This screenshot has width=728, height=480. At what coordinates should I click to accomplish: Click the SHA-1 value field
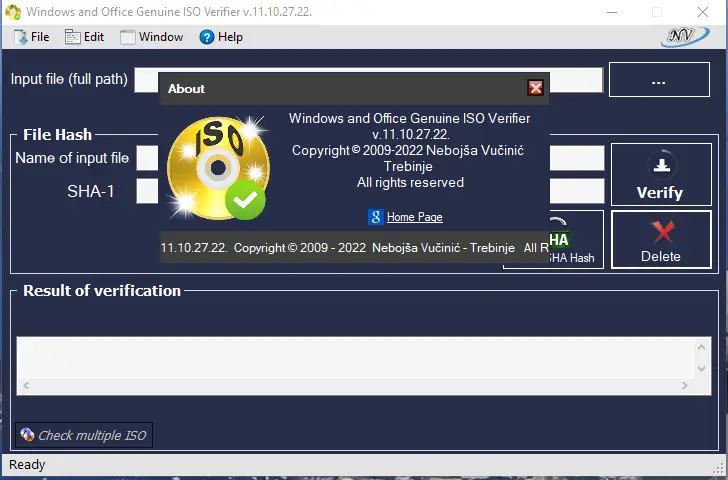[x=370, y=191]
